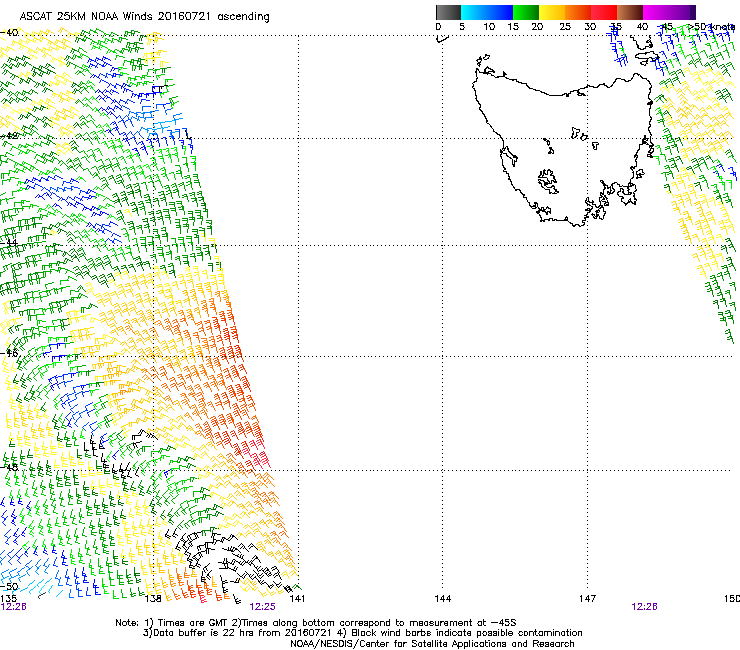Click the '141' longitude axis label
740x650 pixels.
[x=297, y=599]
